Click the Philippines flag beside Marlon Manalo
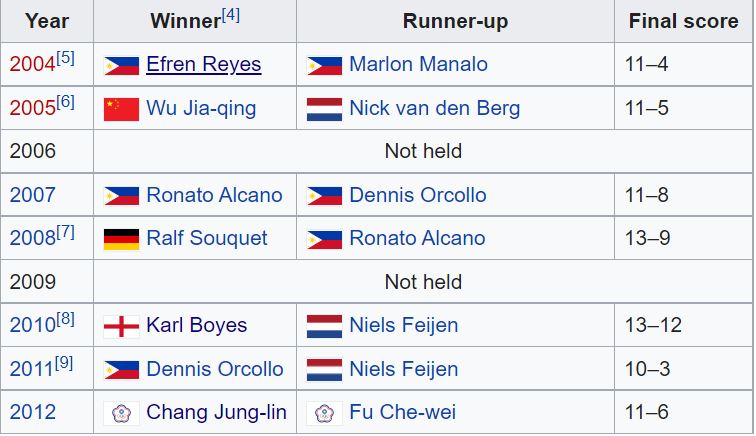The image size is (756, 436). (x=324, y=66)
